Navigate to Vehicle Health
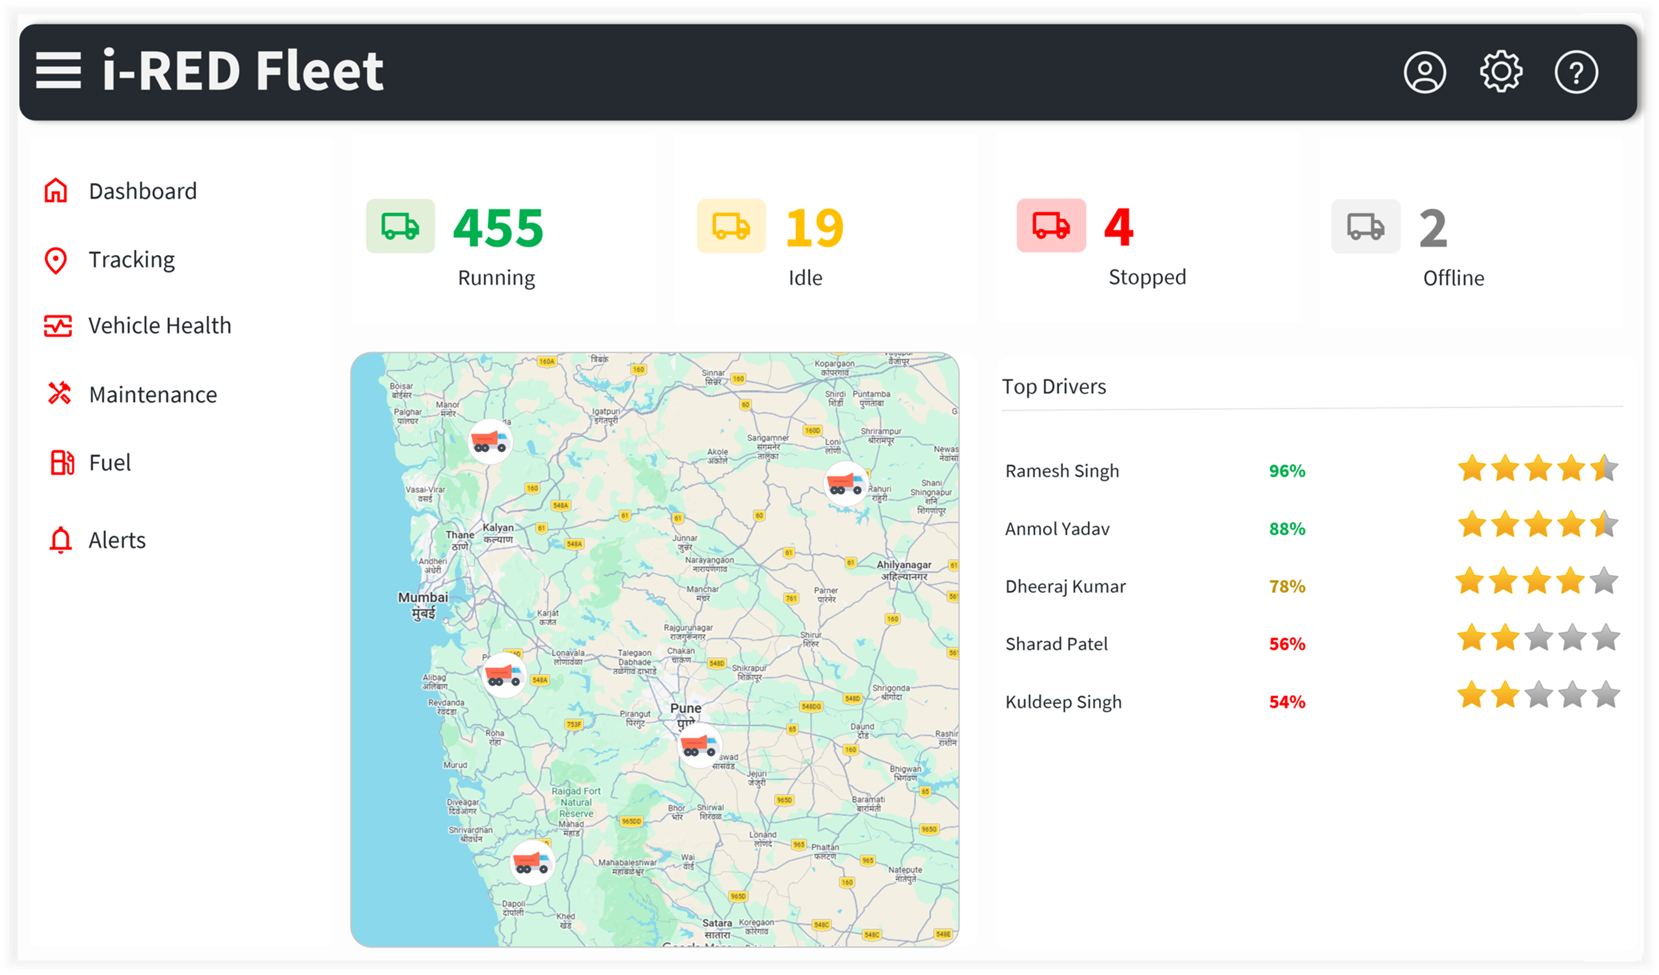Image resolution: width=1659 pixels, height=975 pixels. point(159,326)
